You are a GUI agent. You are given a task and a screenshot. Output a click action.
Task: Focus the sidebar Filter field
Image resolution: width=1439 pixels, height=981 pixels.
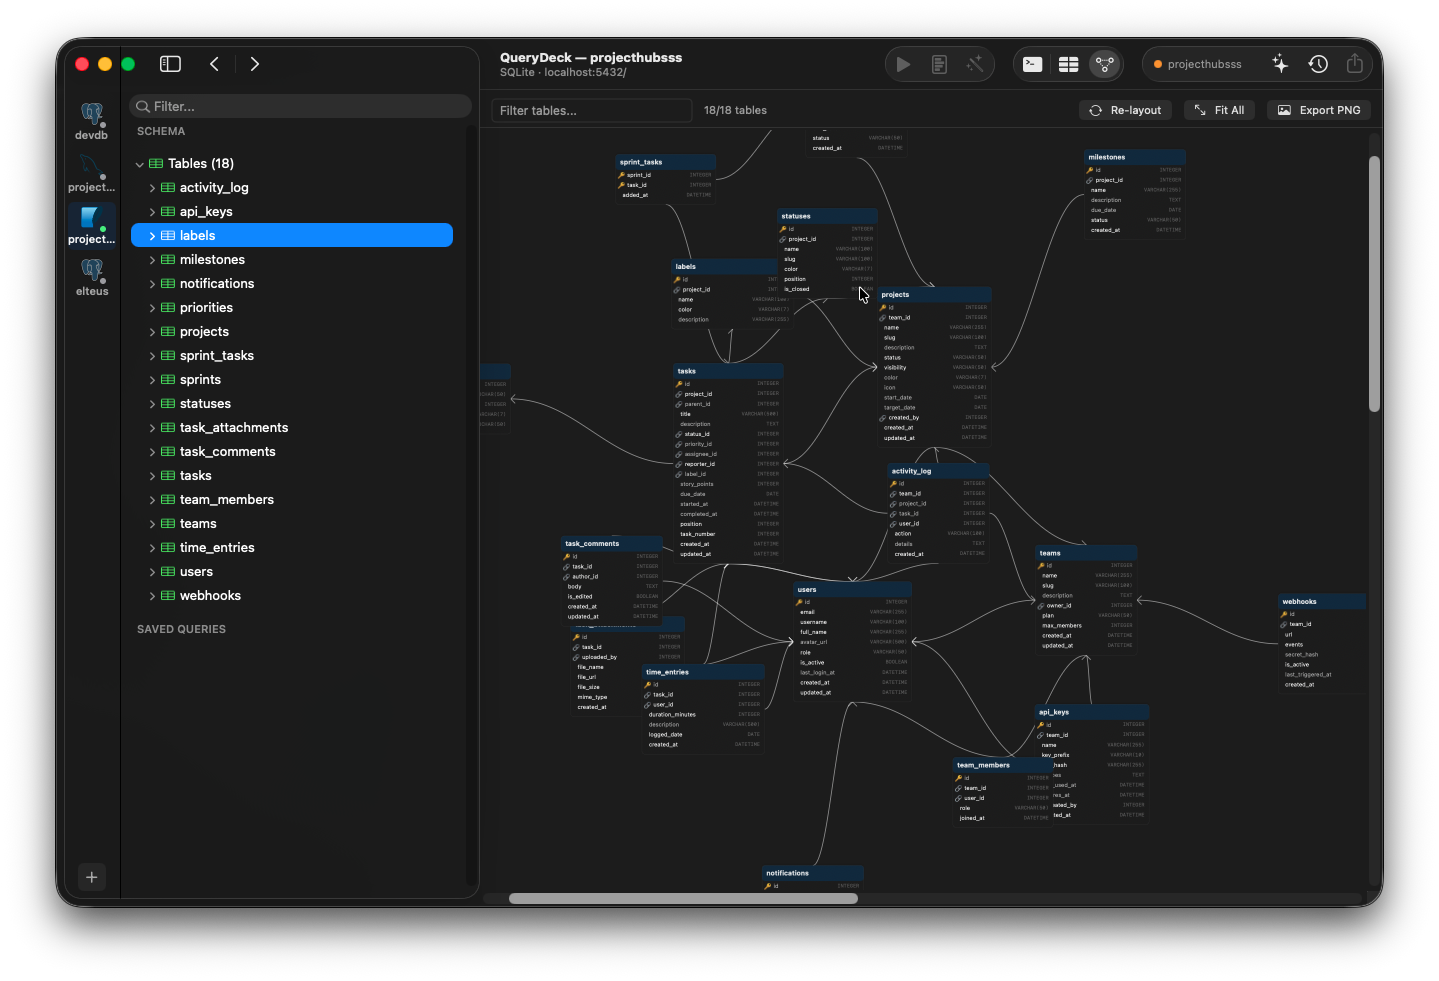tap(300, 106)
